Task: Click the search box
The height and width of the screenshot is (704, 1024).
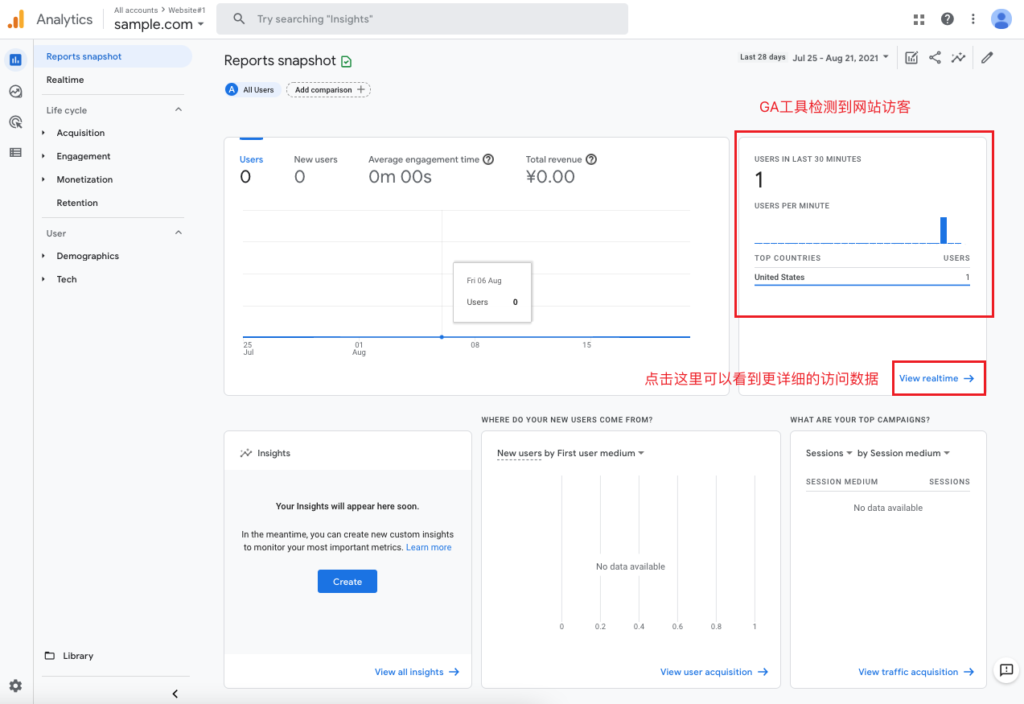Action: [x=423, y=19]
